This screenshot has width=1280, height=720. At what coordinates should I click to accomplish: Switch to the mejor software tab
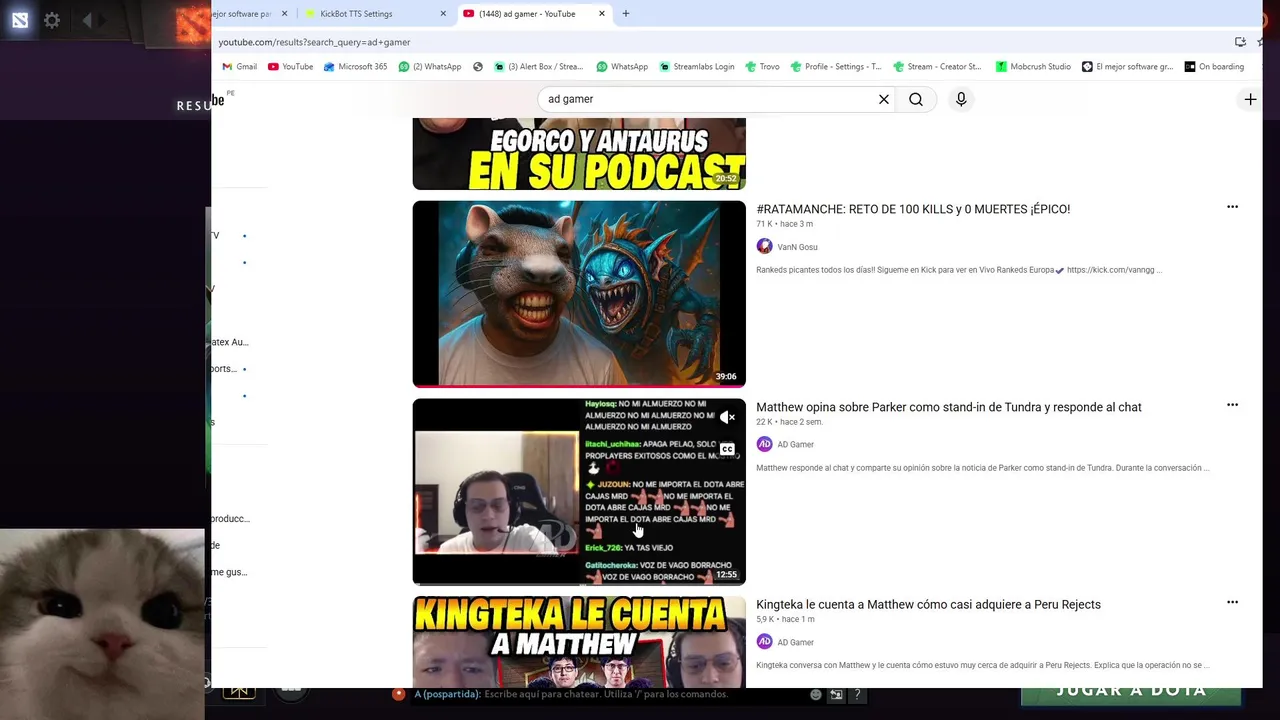click(250, 14)
